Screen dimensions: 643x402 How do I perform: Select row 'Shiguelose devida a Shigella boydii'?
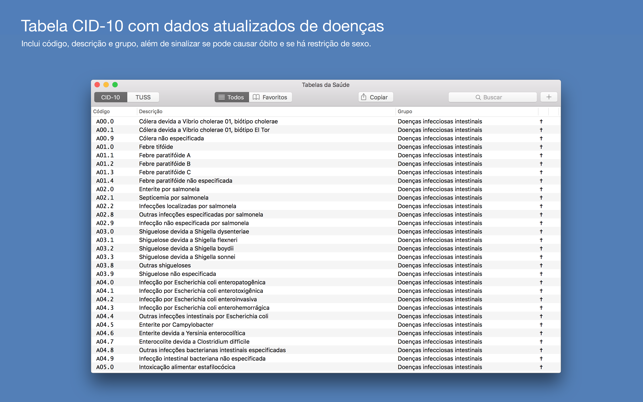pyautogui.click(x=326, y=249)
